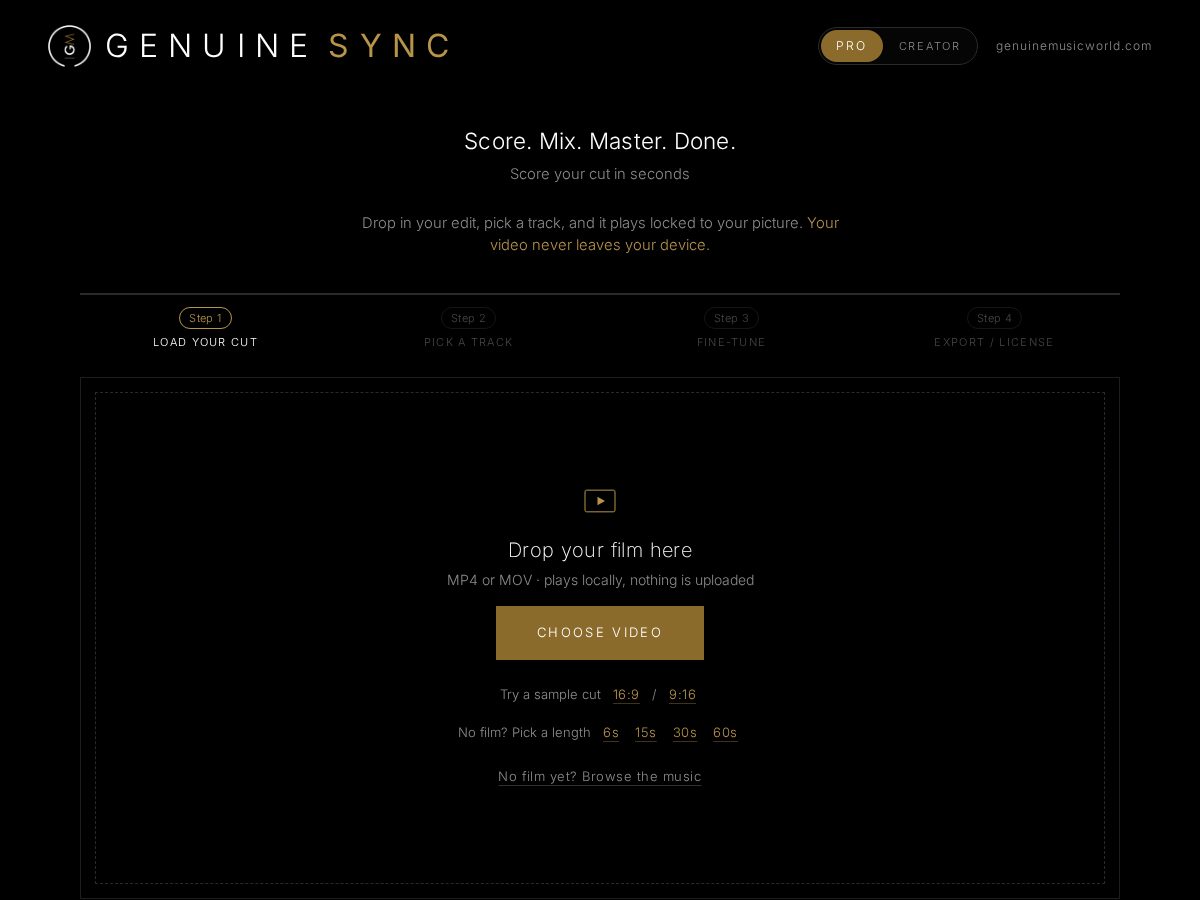The height and width of the screenshot is (900, 1200).
Task: Click the play film icon in drop zone
Action: click(x=600, y=501)
